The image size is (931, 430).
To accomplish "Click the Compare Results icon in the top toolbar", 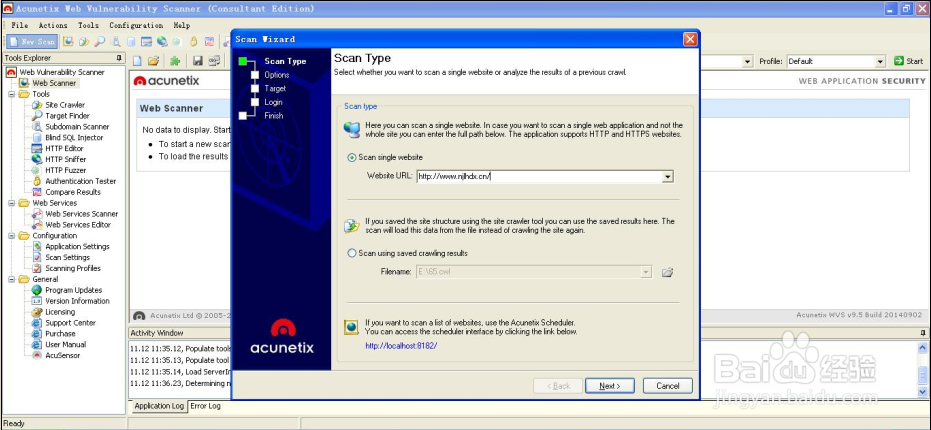I will pyautogui.click(x=209, y=42).
